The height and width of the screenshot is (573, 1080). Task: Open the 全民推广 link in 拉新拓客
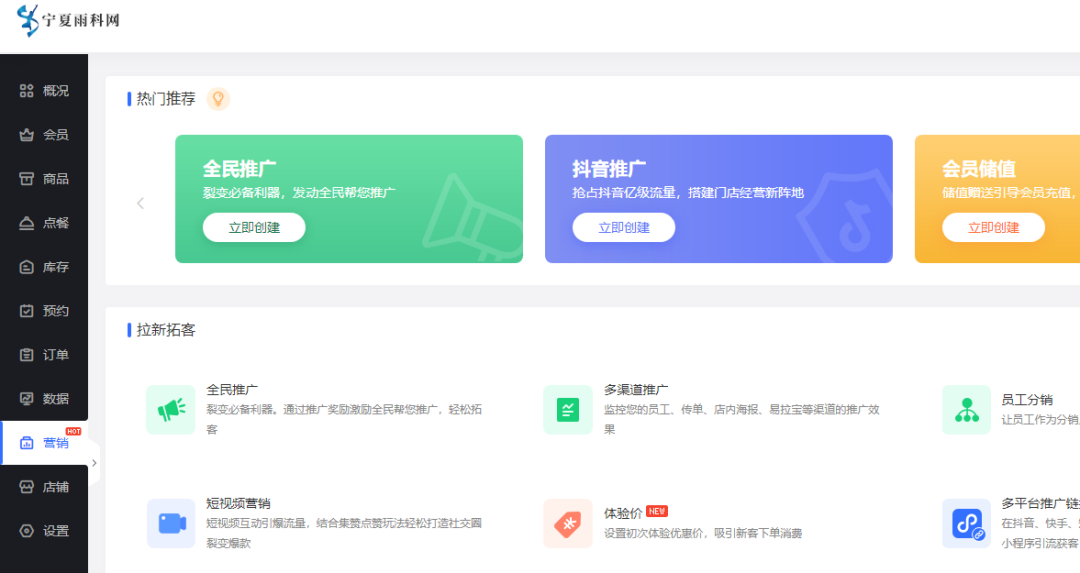tap(232, 390)
